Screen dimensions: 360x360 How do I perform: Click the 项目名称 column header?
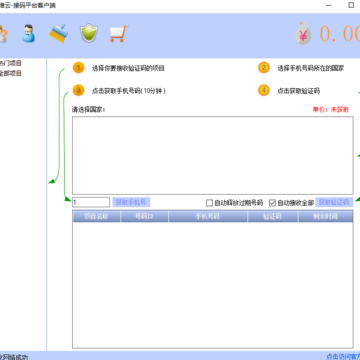[x=96, y=216]
